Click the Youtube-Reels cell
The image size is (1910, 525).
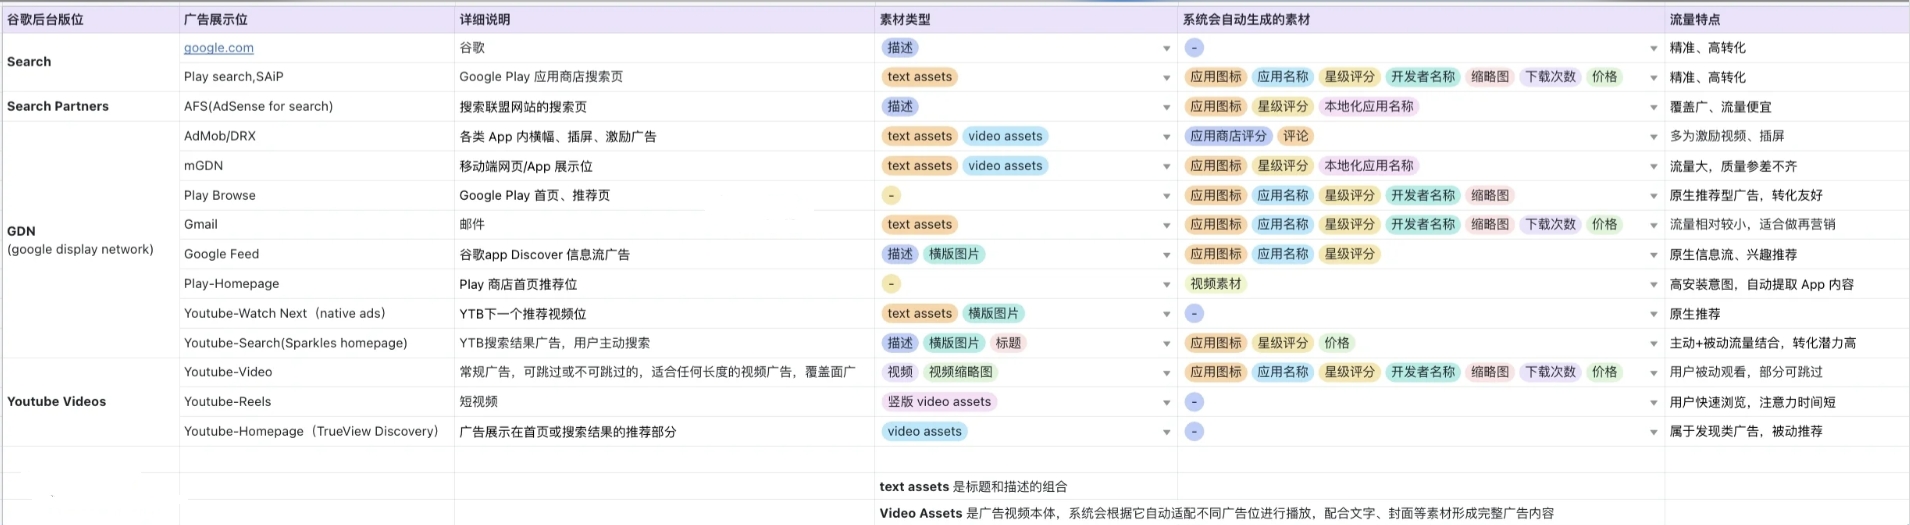317,402
